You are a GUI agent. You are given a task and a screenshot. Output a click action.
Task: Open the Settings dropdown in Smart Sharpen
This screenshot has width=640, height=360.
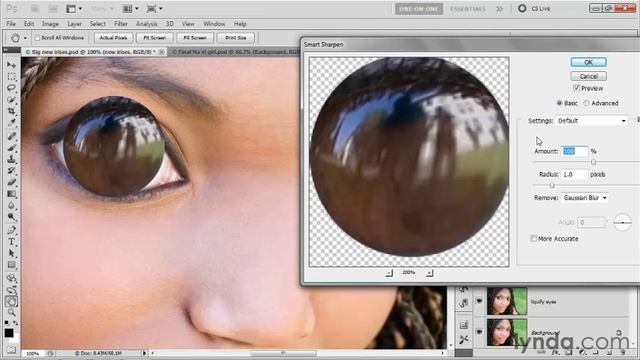(x=591, y=121)
